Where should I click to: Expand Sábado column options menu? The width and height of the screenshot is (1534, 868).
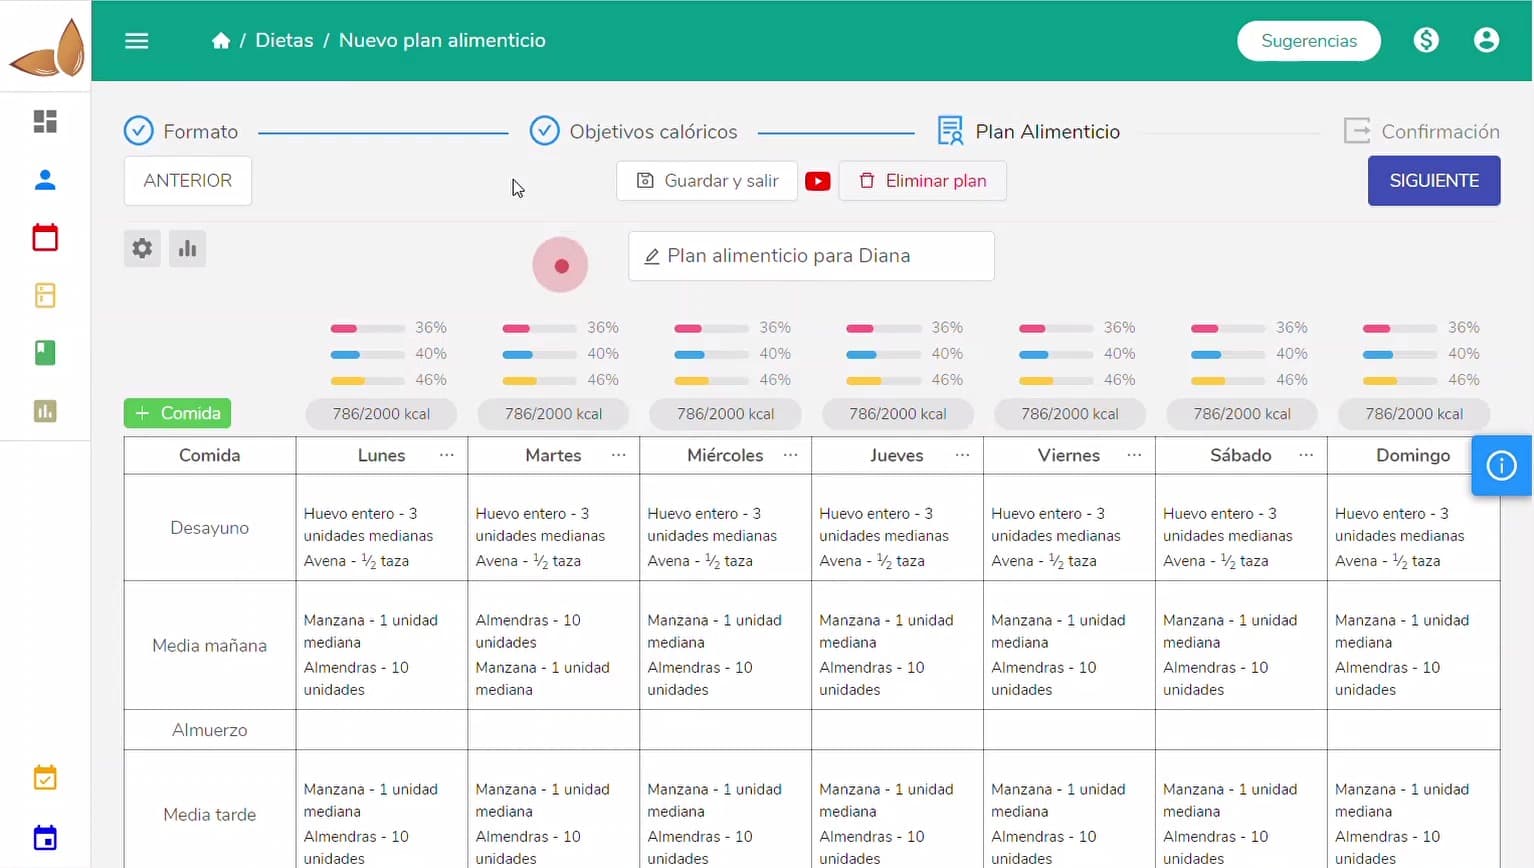[x=1306, y=455]
